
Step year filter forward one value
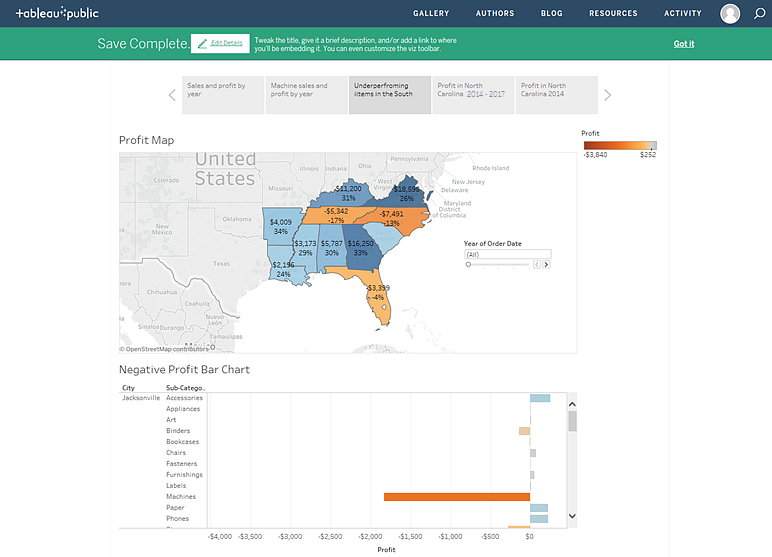tap(546, 264)
